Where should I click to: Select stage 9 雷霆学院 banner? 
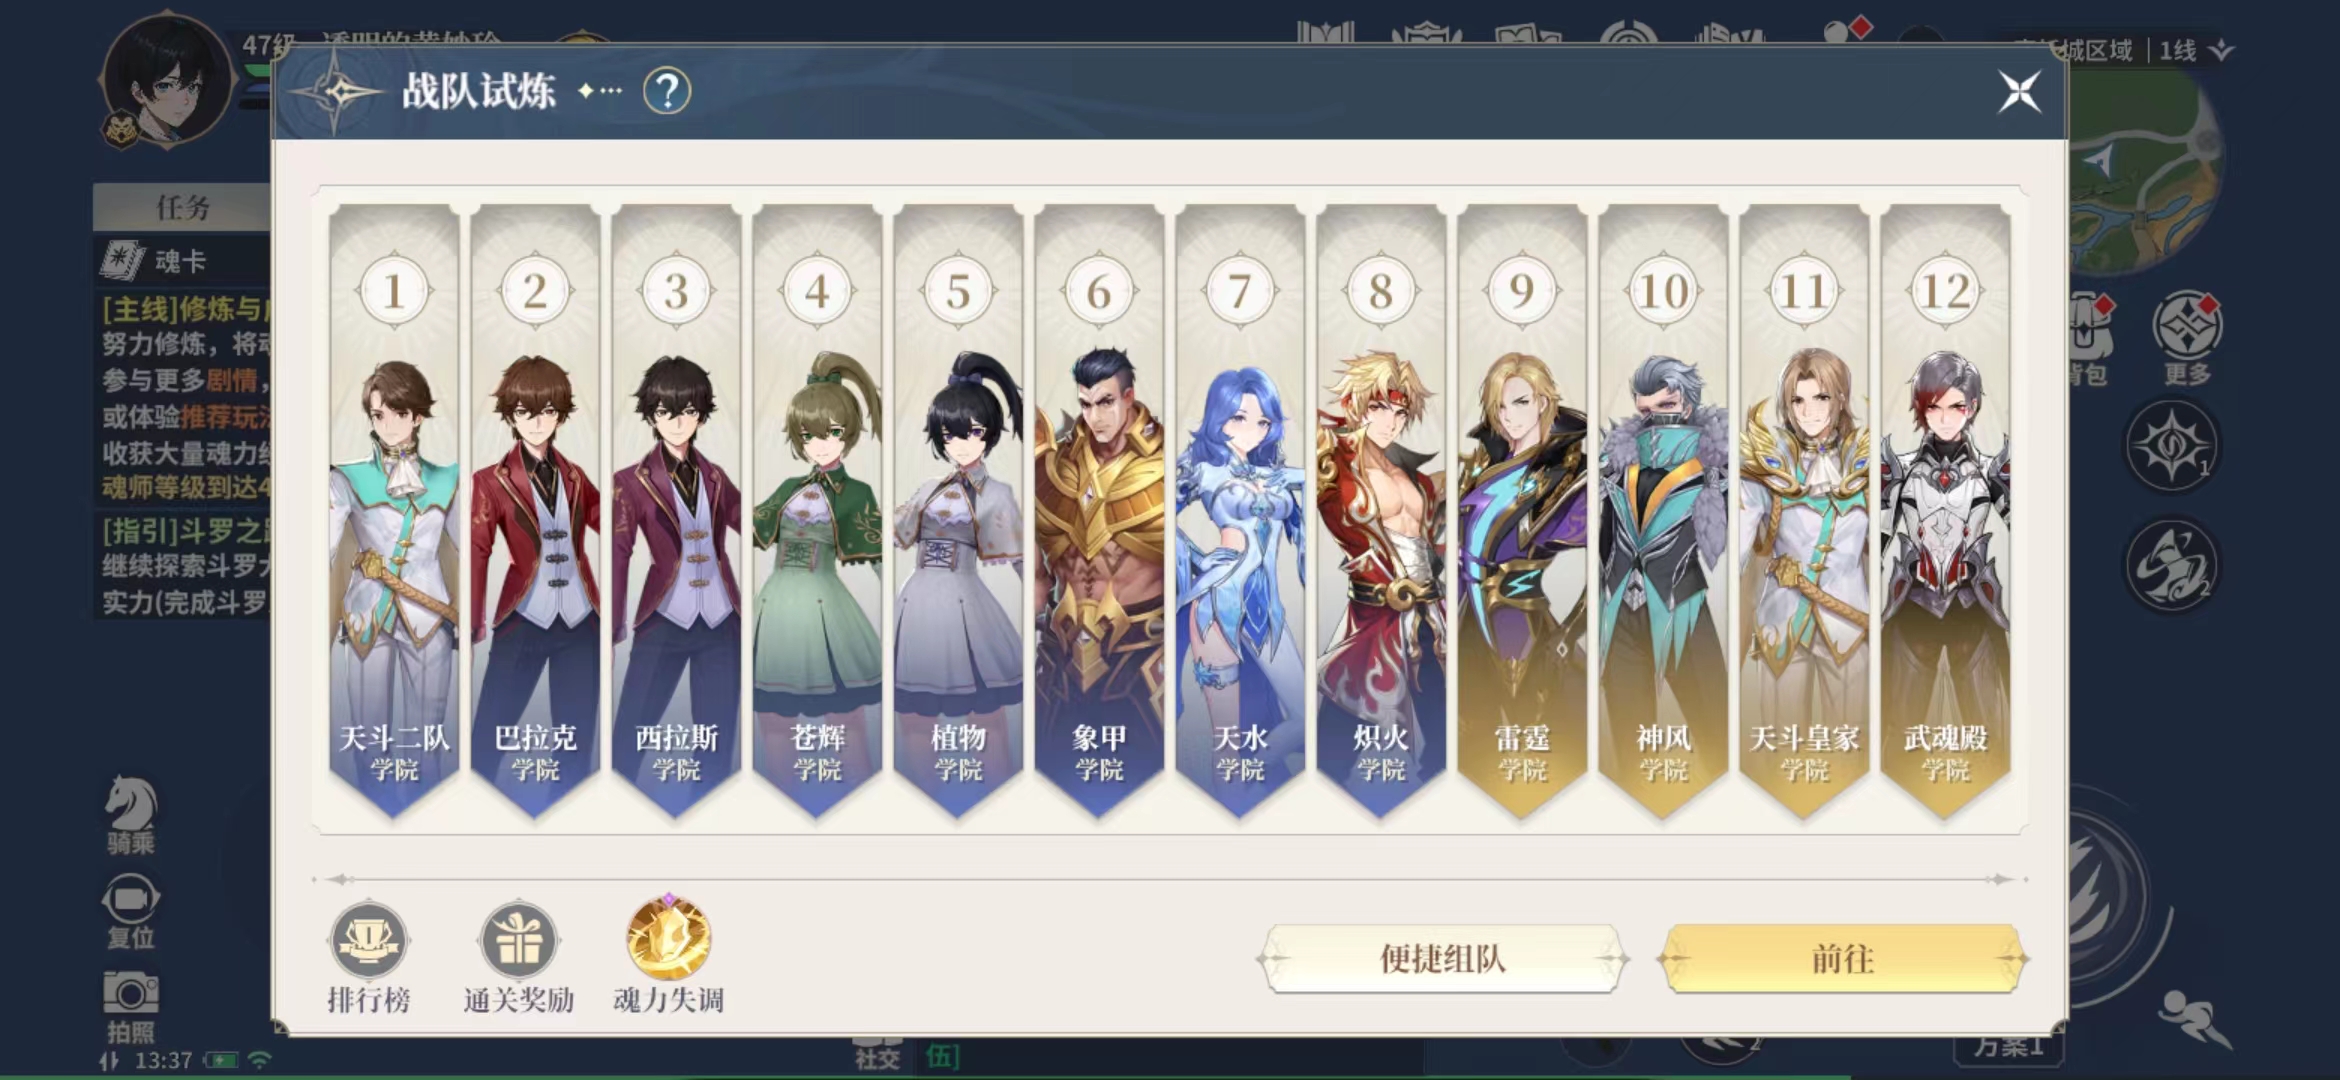[x=1522, y=512]
